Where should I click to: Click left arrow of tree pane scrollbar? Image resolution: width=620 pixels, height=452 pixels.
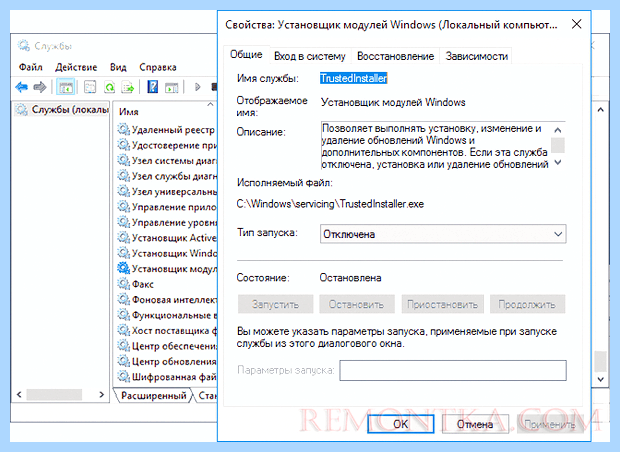(19, 394)
